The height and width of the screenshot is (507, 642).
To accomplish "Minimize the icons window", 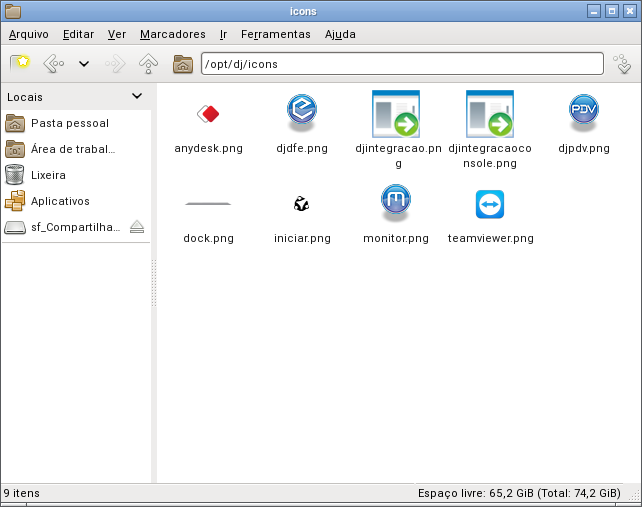I will click(594, 11).
